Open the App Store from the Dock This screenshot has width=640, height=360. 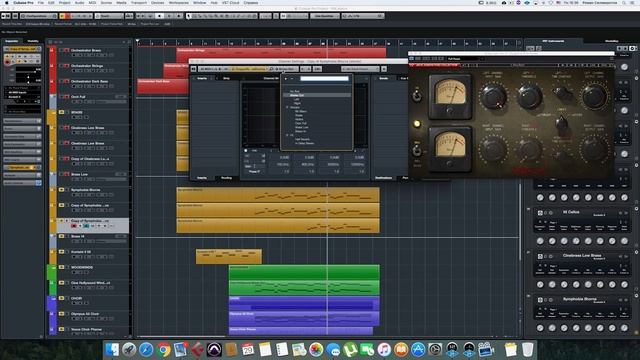point(418,349)
